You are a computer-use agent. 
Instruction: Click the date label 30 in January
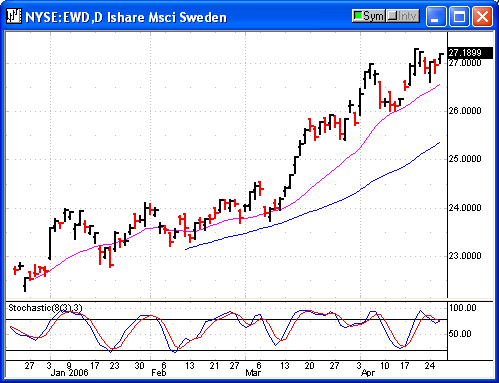pos(139,366)
